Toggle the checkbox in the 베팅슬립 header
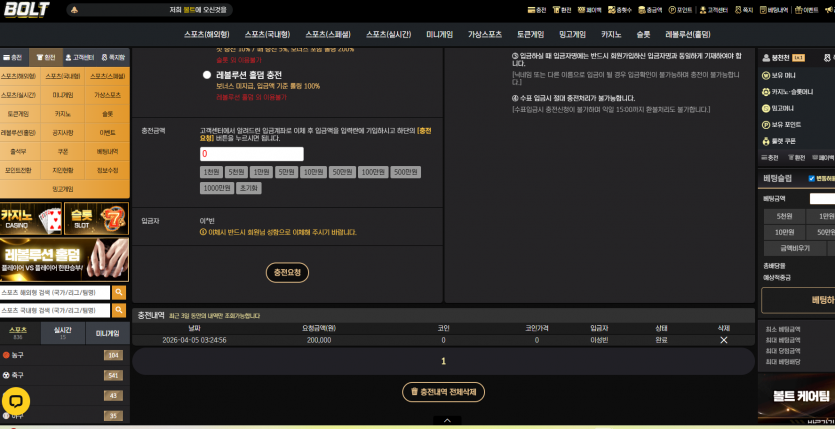This screenshot has width=835, height=429. tap(812, 178)
